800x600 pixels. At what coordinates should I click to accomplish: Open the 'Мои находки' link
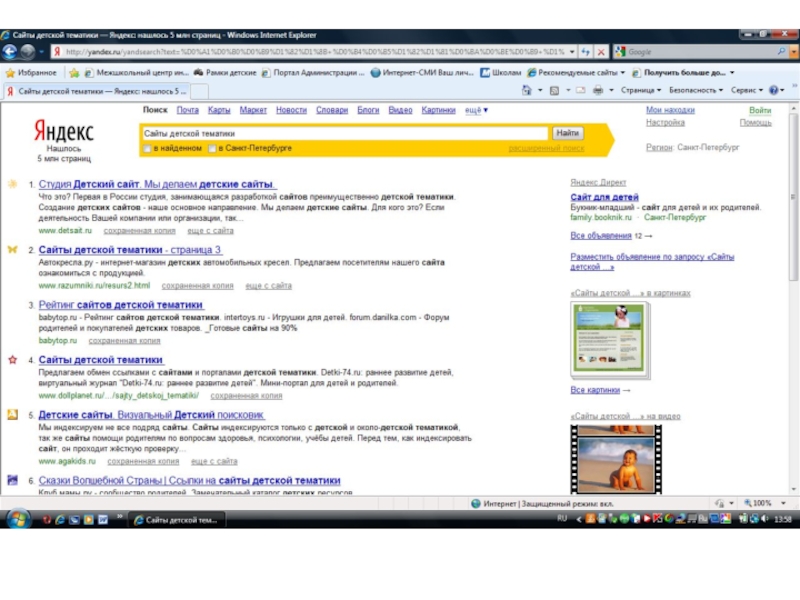[670, 110]
